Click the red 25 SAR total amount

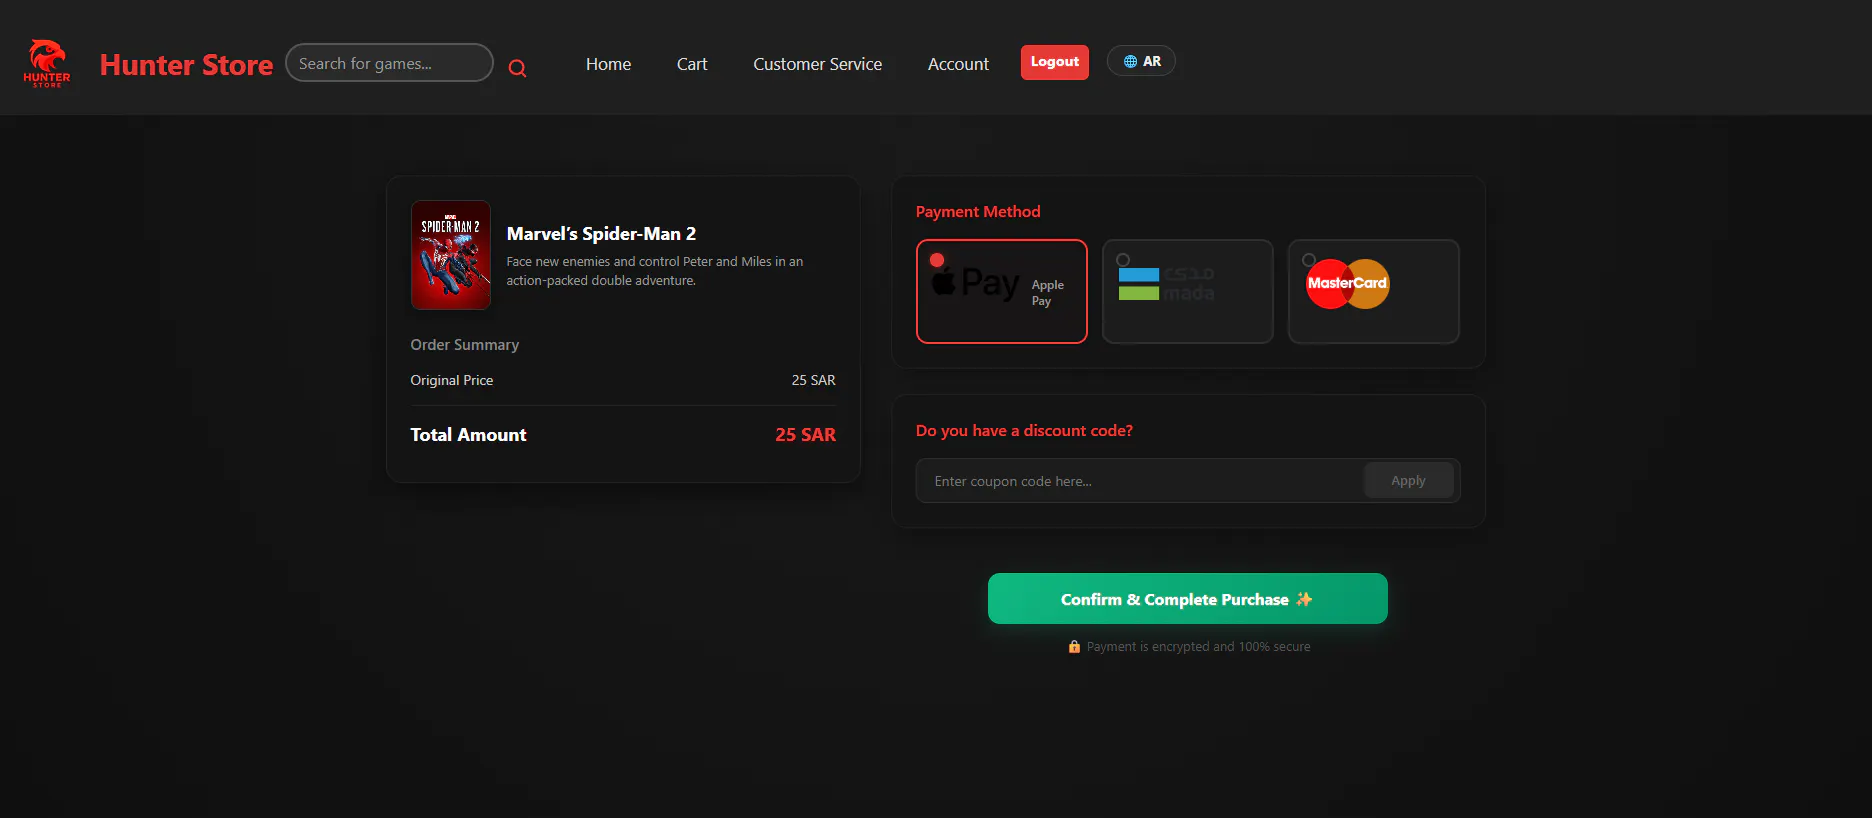tap(805, 435)
